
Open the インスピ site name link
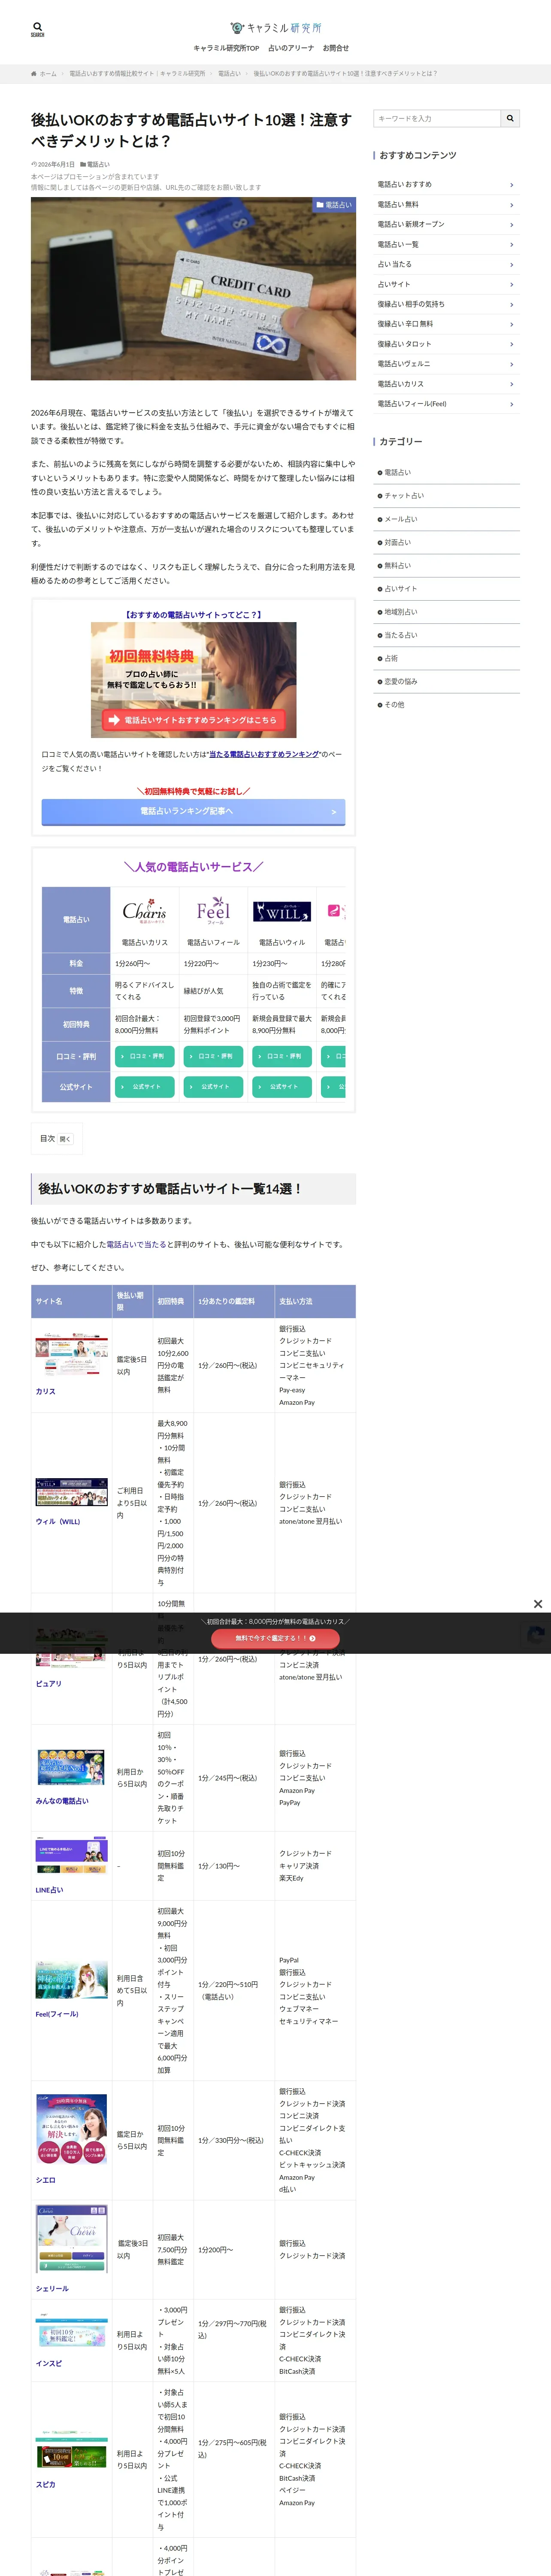(x=49, y=2363)
